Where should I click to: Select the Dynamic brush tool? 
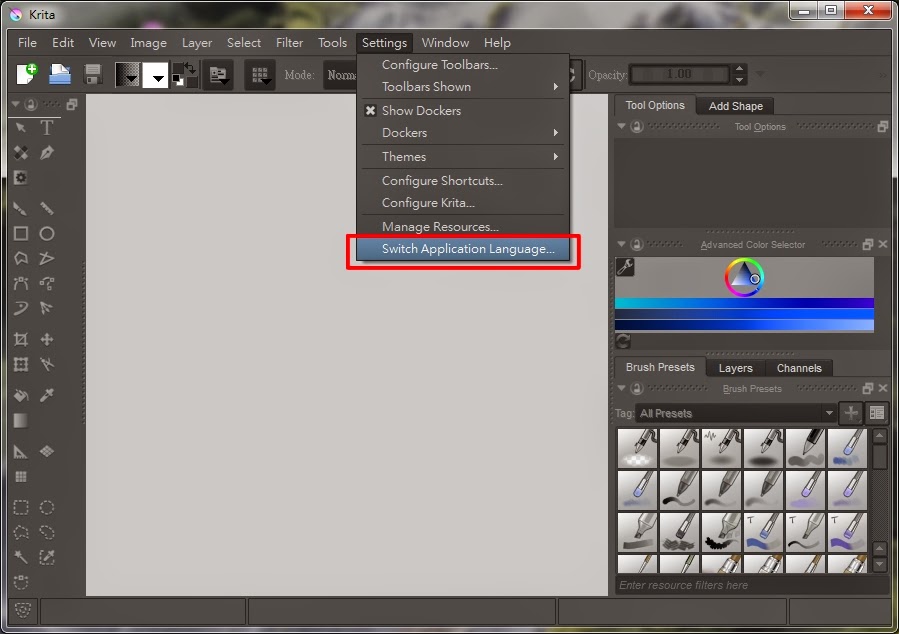point(21,308)
